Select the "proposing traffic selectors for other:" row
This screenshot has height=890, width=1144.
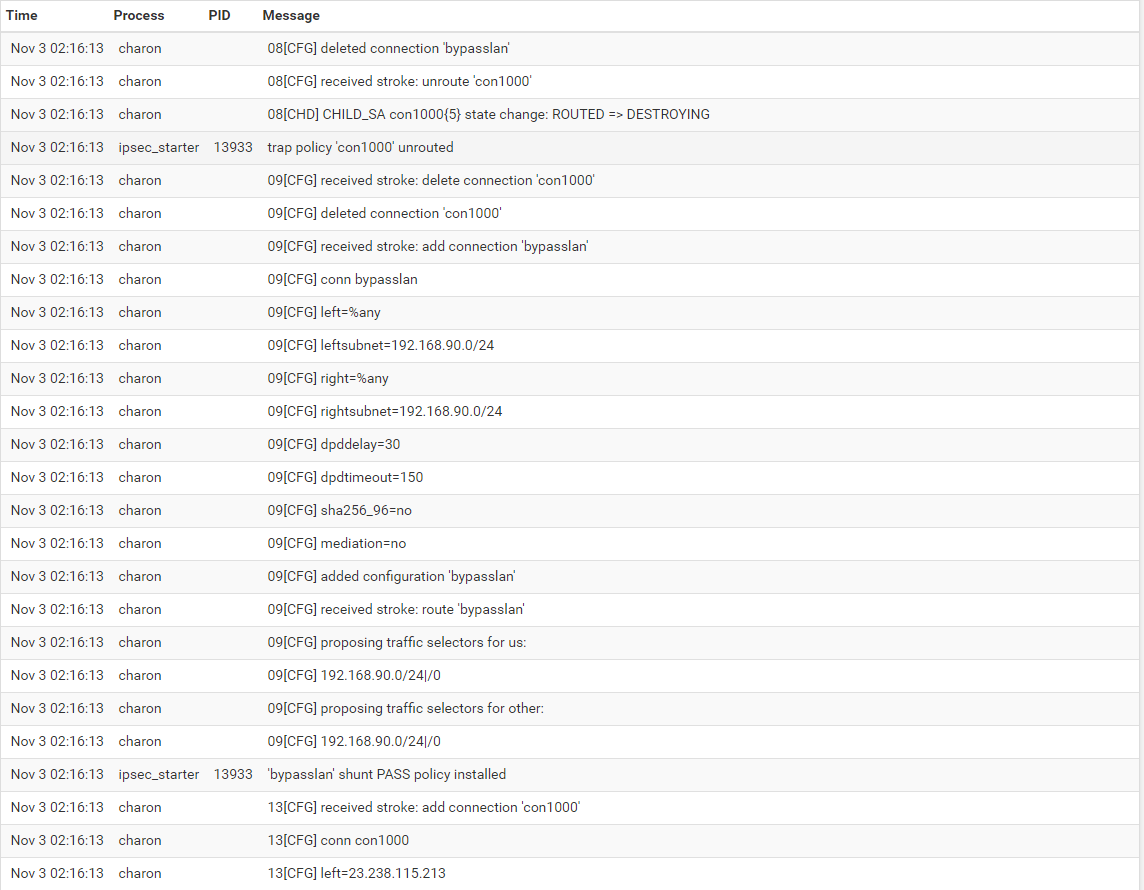point(570,708)
